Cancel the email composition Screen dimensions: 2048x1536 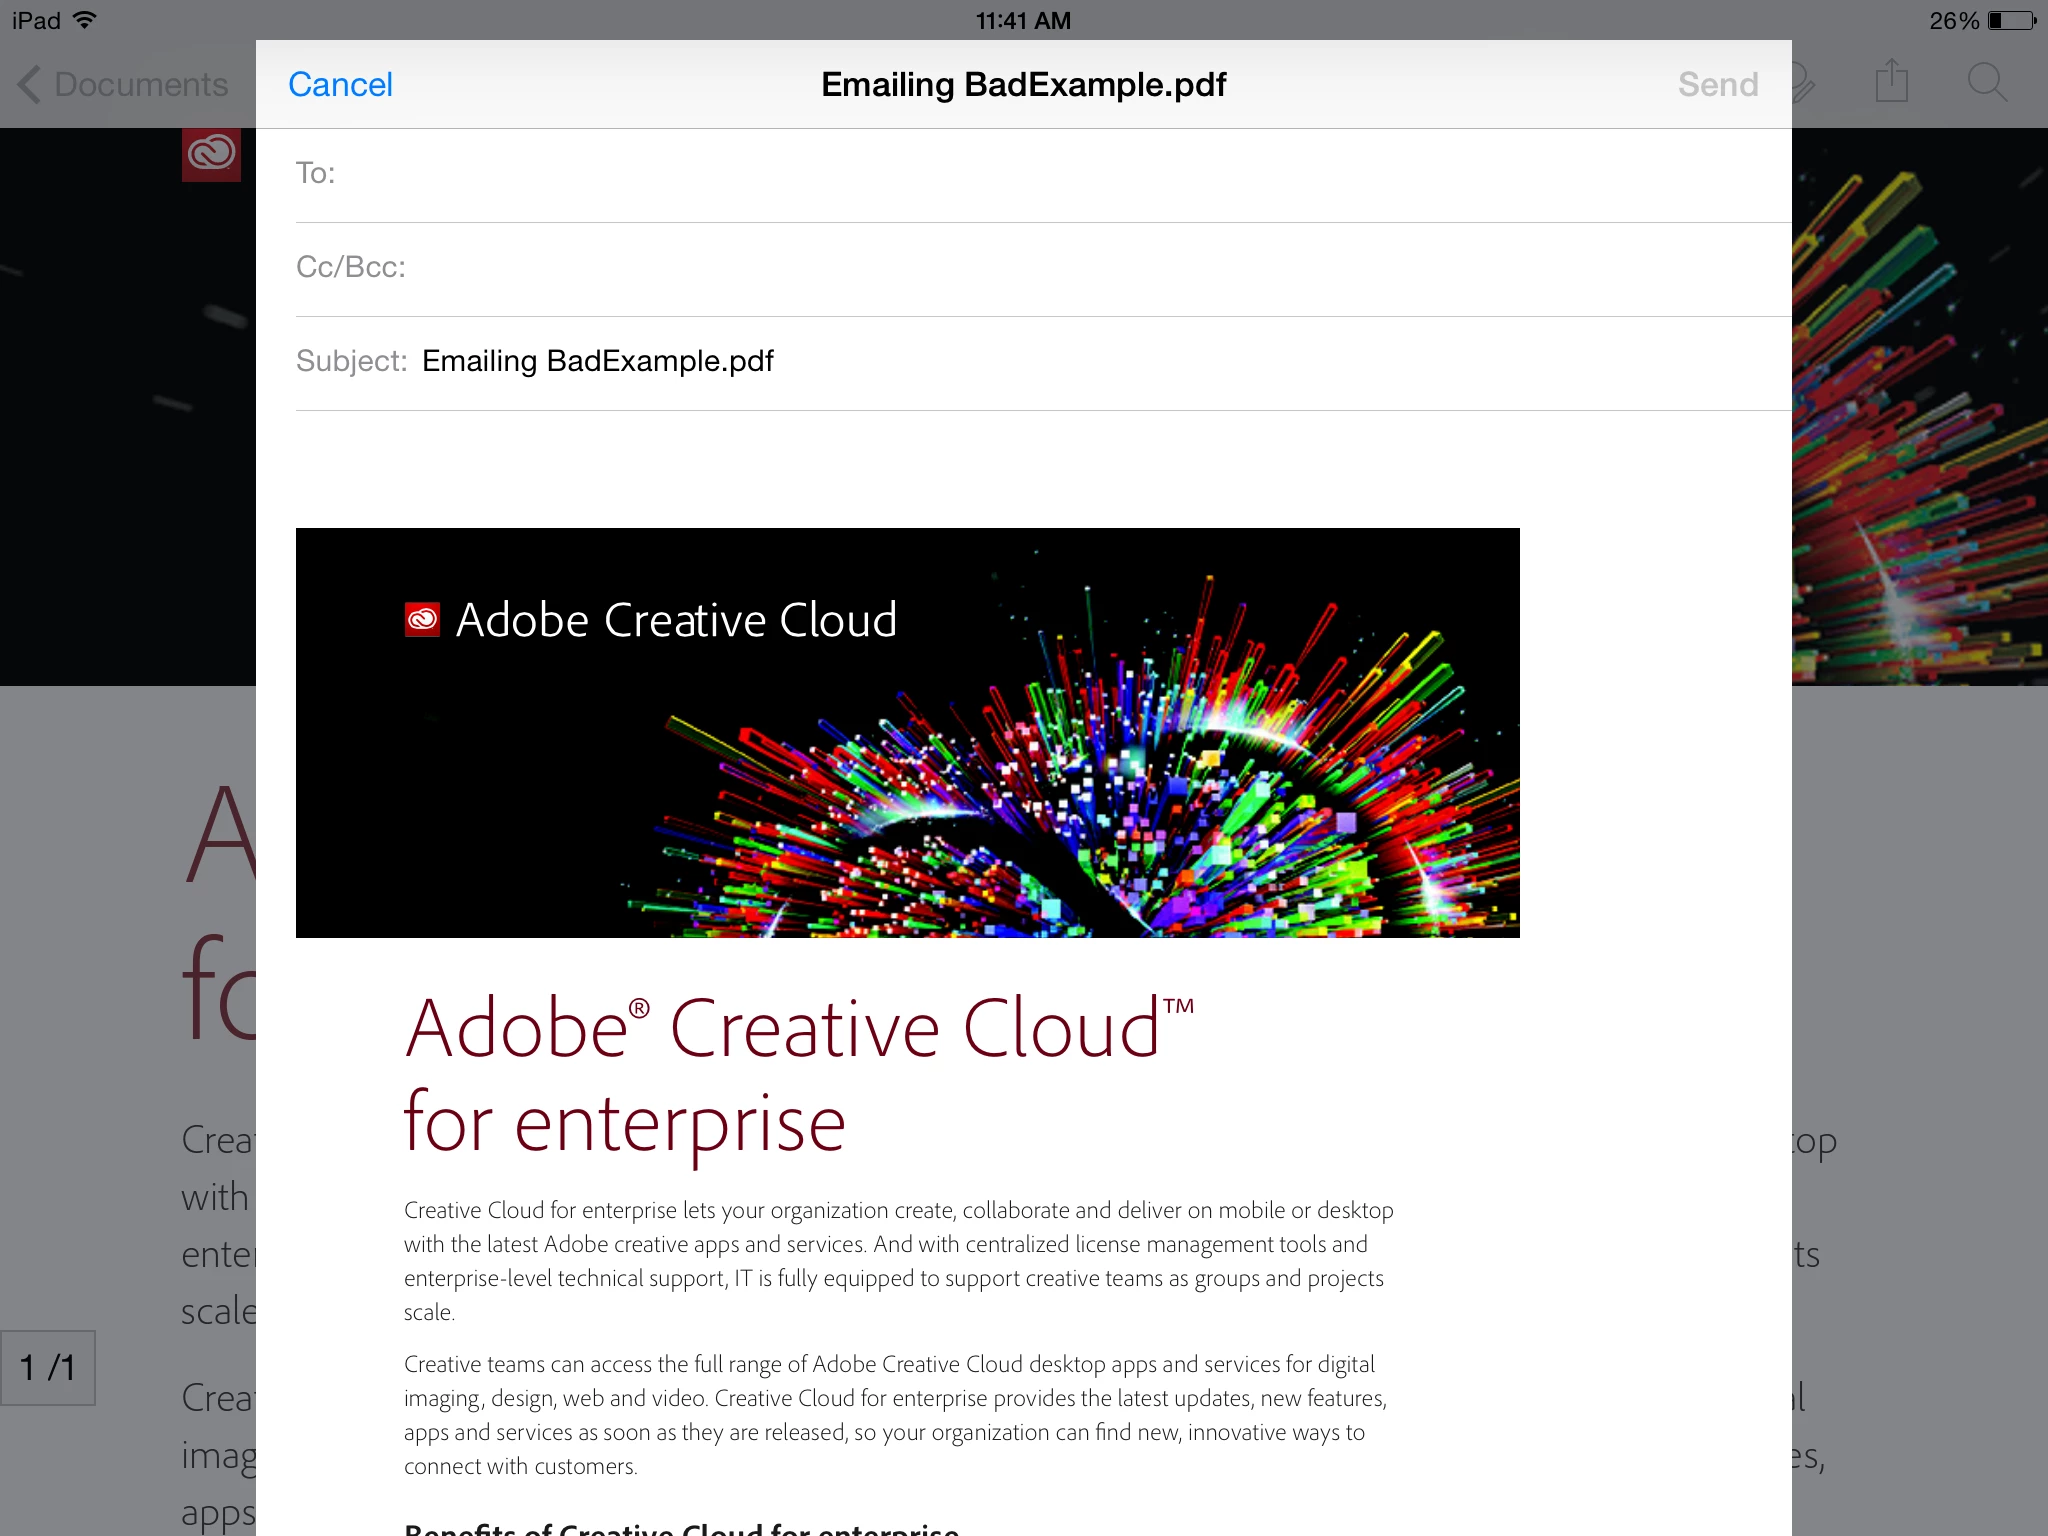[340, 84]
